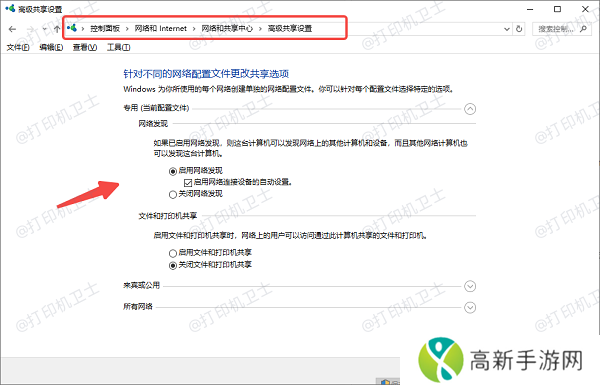Viewport: 600px width, 385px height.
Task: Click the magnifier search icon
Action: (x=583, y=29)
